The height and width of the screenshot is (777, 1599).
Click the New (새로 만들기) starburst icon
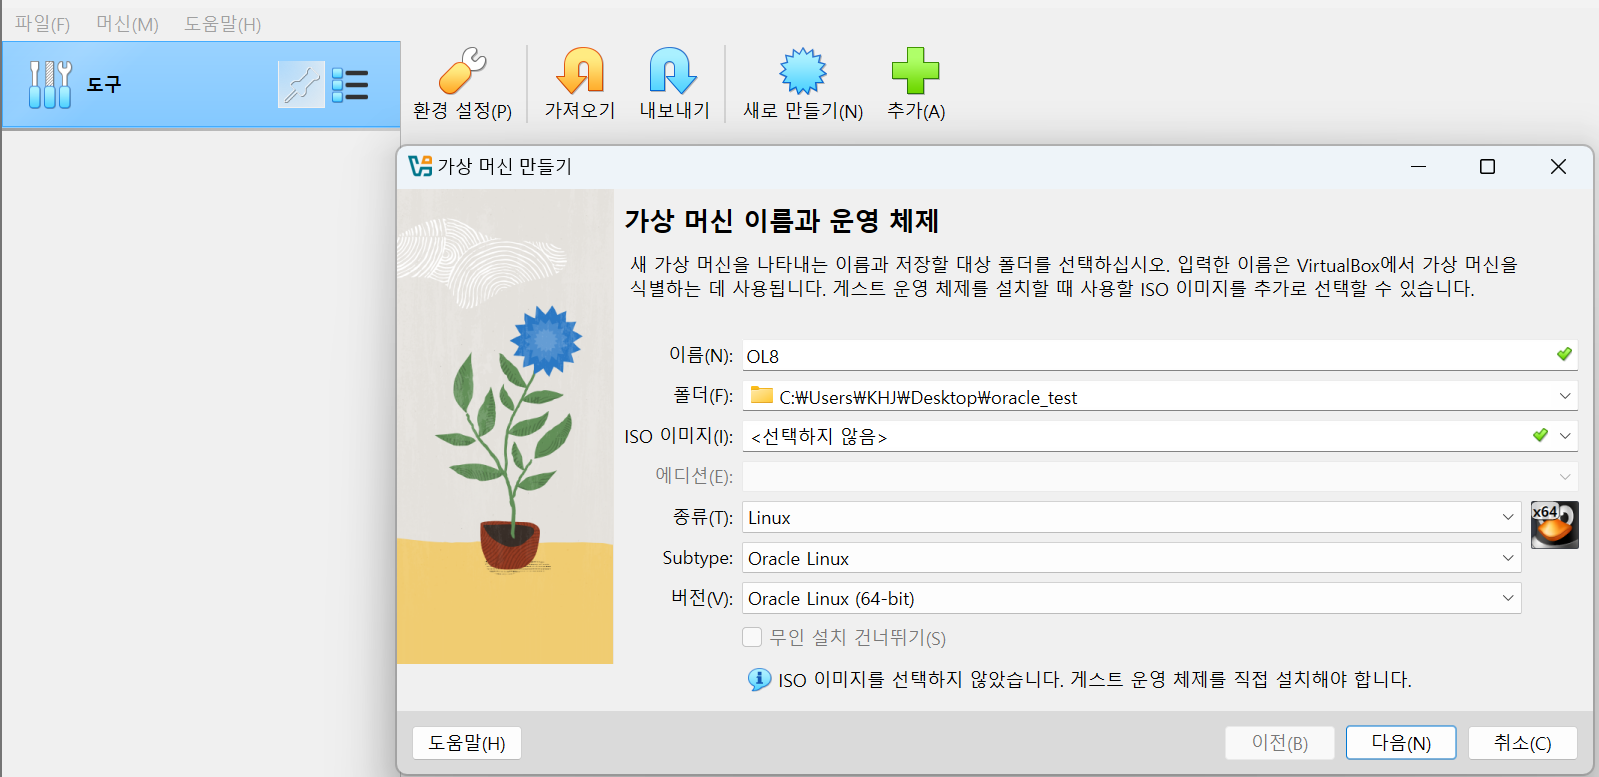tap(803, 71)
